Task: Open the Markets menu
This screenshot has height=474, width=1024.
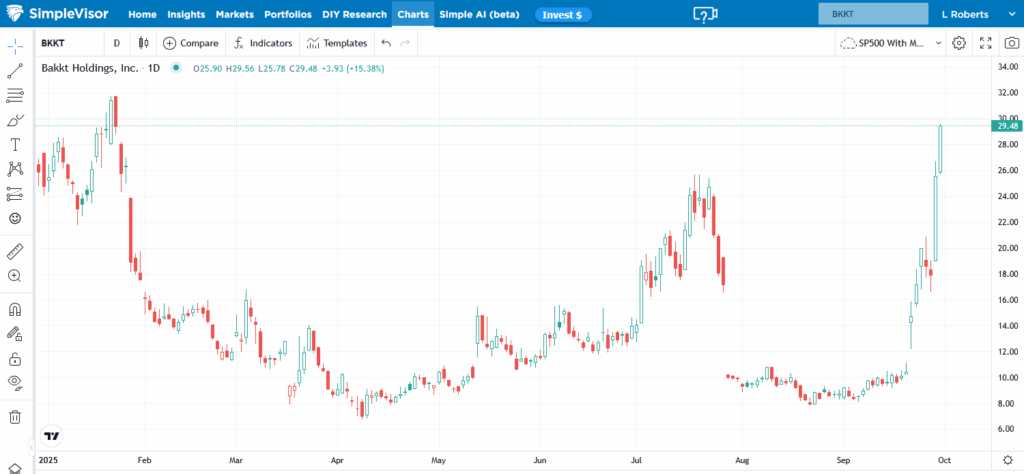Action: pos(234,15)
